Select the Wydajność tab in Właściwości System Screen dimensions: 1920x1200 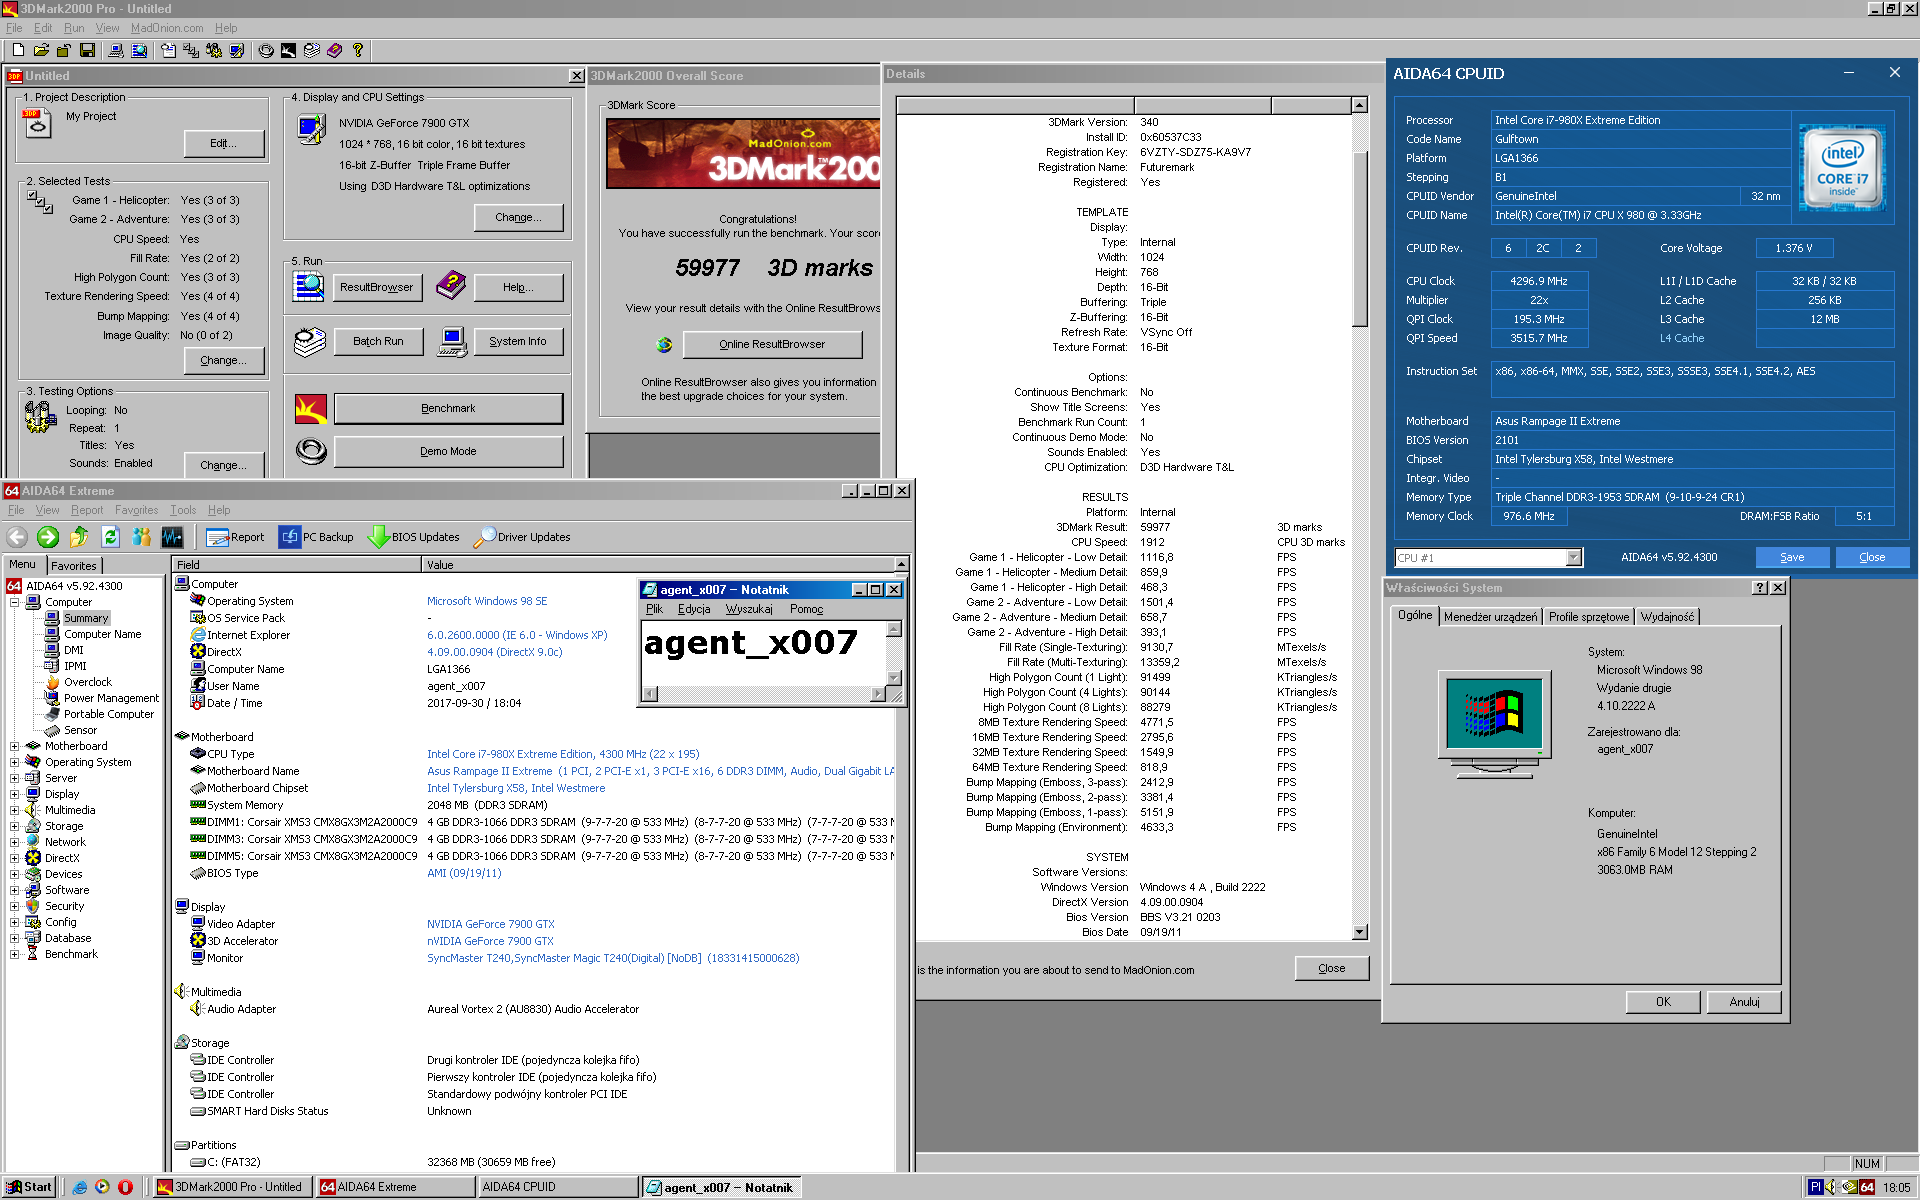[x=1668, y=617]
